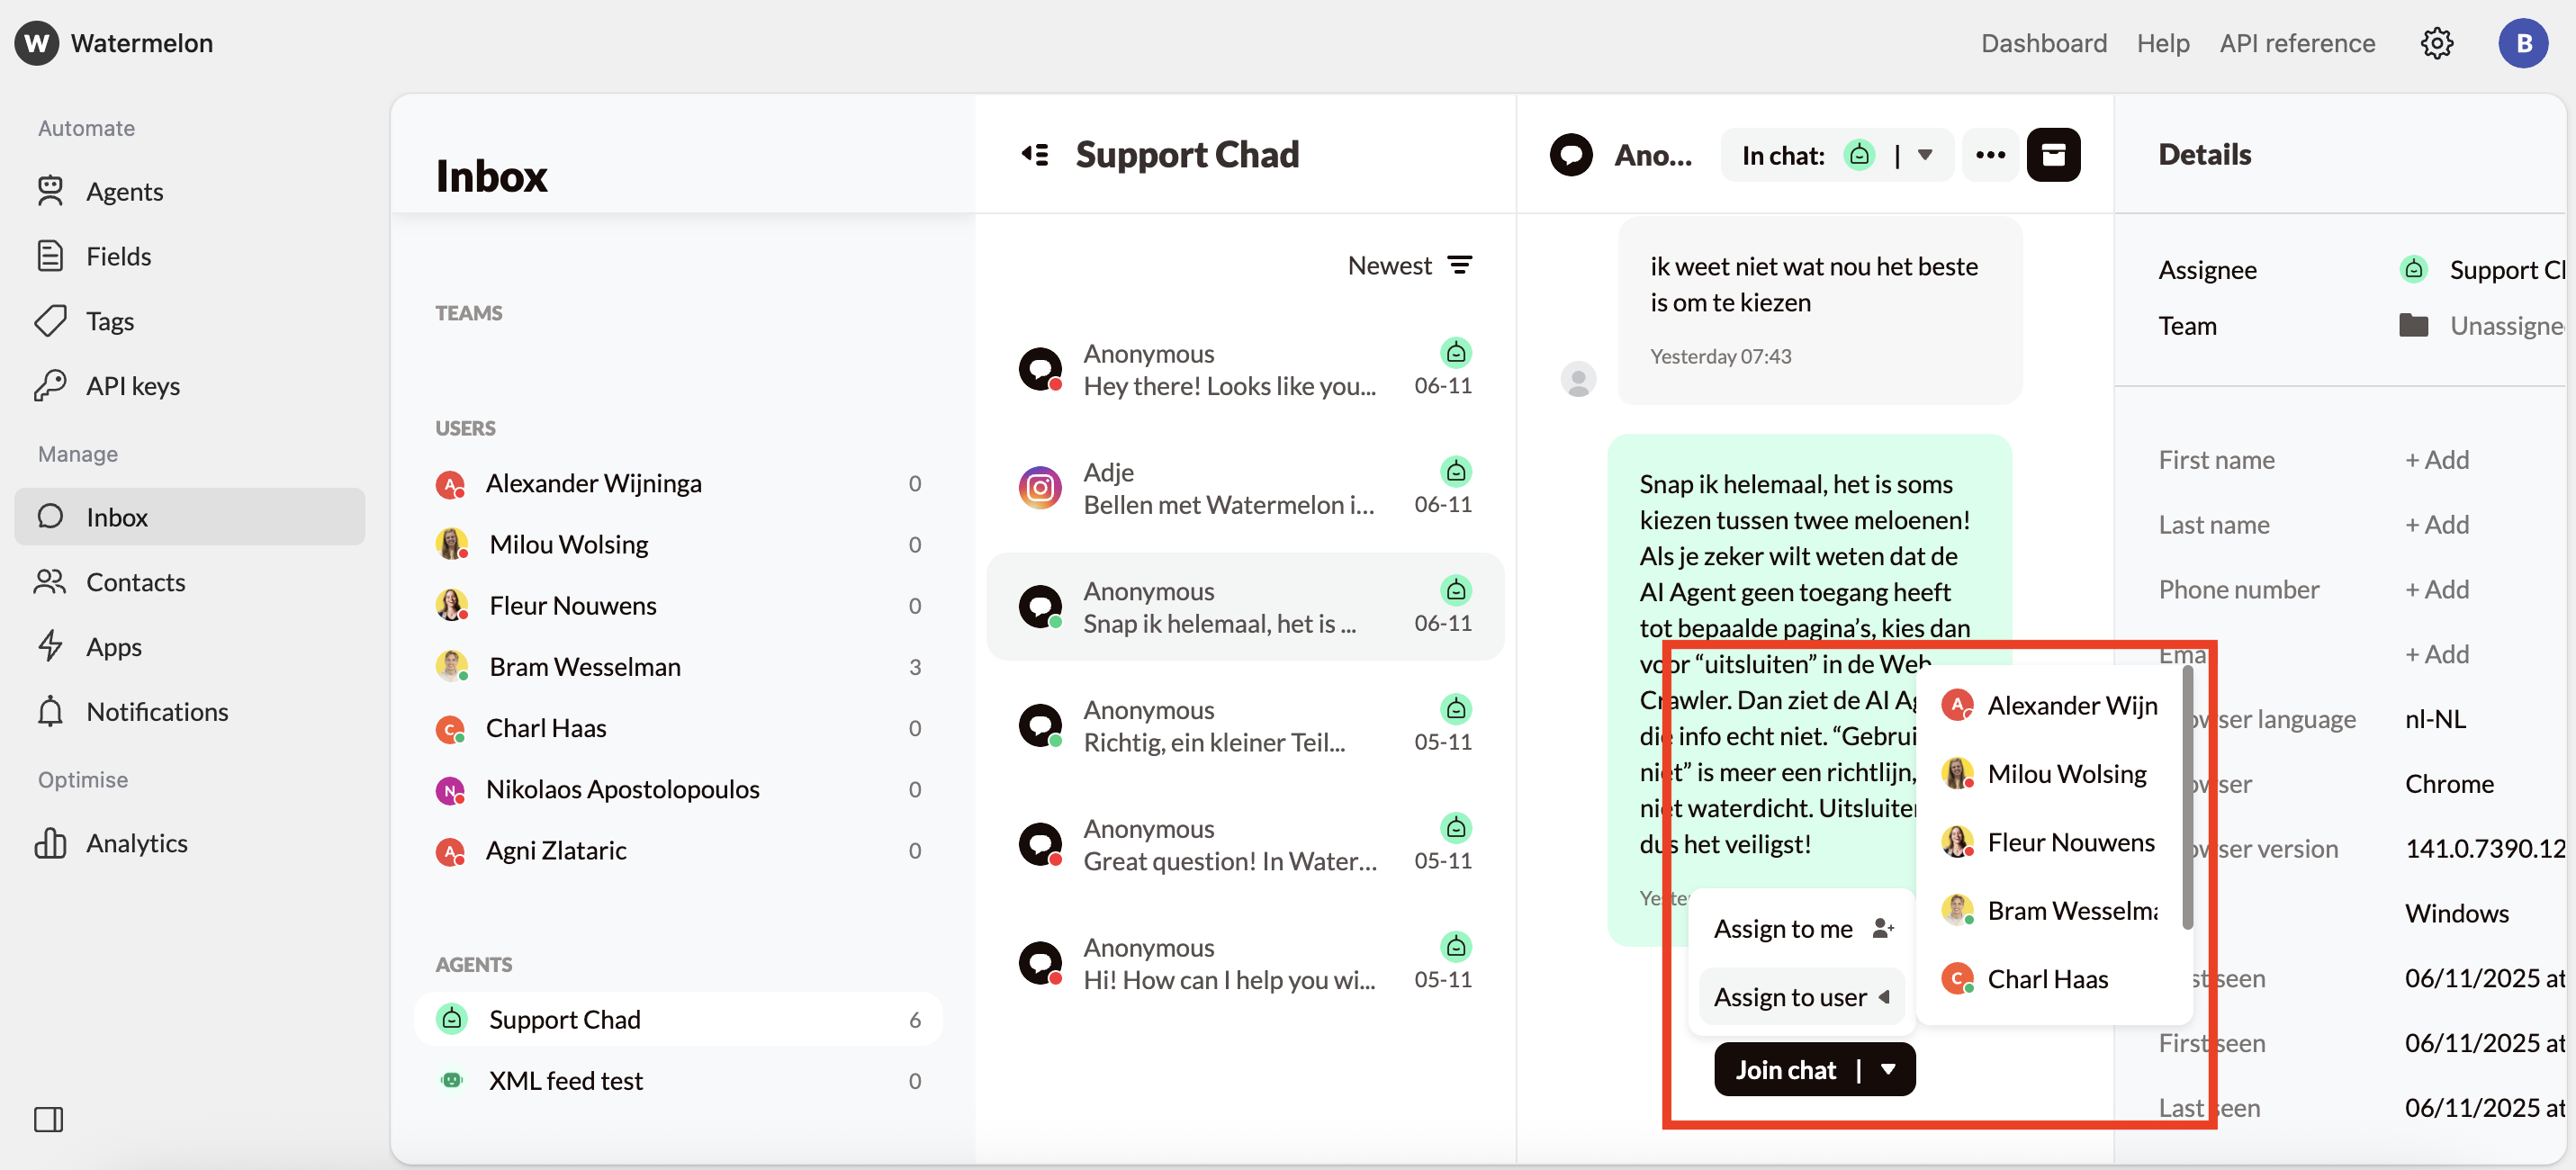This screenshot has height=1170, width=2576.
Task: Click the sort filter icon beside Newest
Action: pyautogui.click(x=1460, y=265)
